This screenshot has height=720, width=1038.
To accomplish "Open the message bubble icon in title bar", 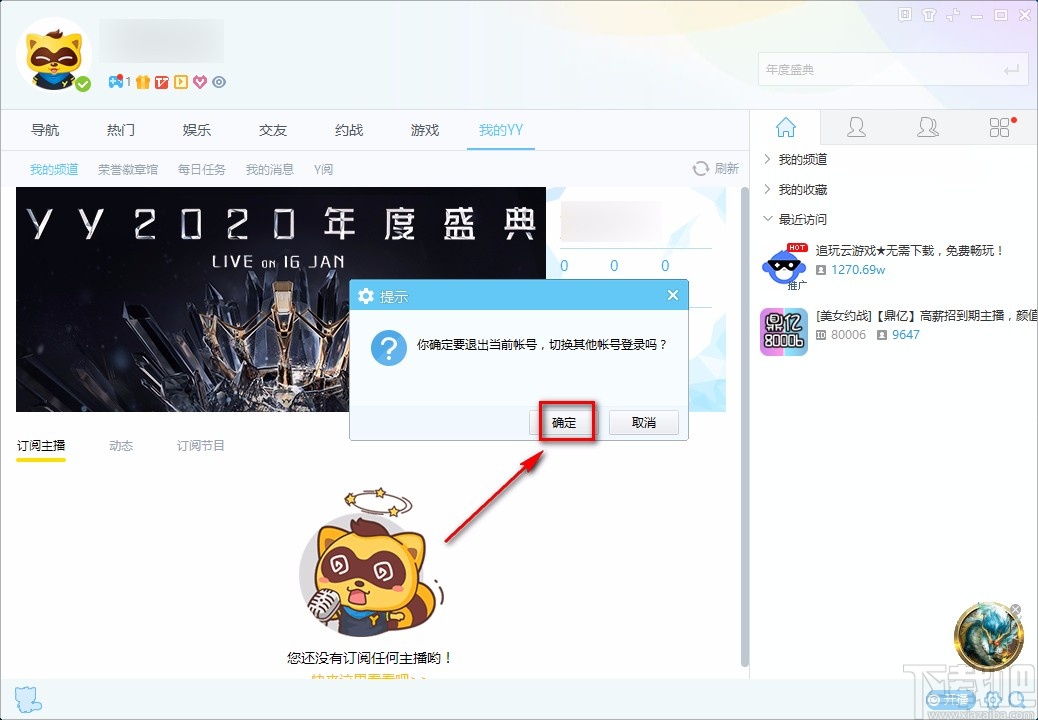I will point(905,15).
